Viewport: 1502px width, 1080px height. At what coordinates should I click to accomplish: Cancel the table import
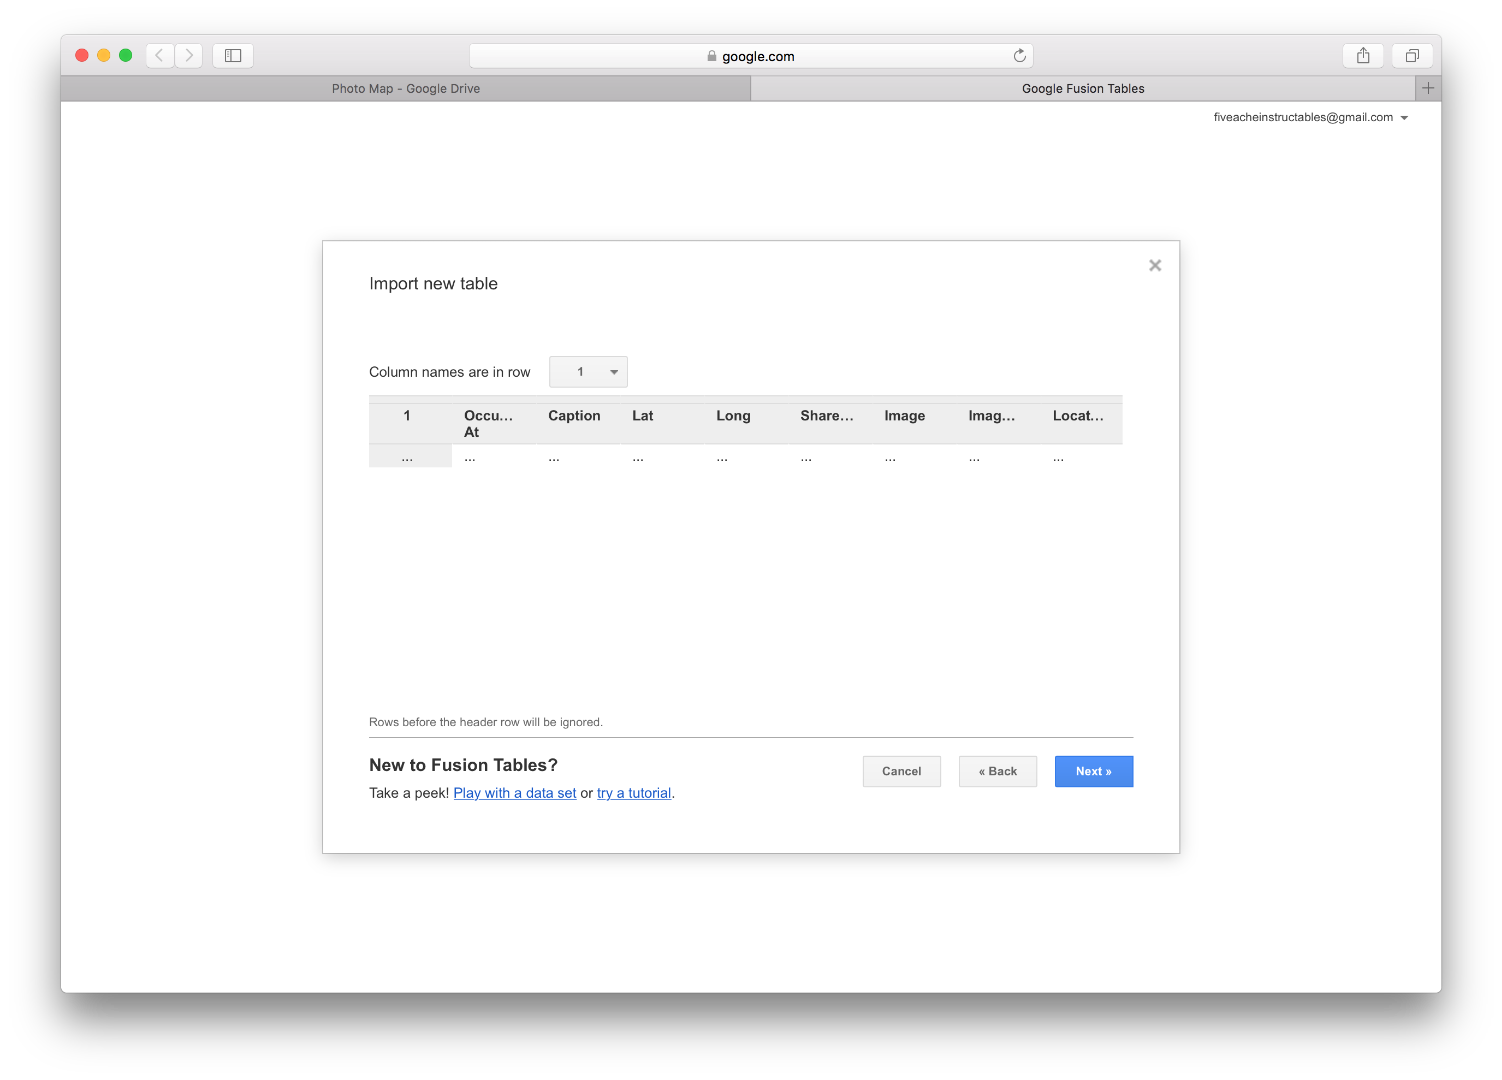coord(901,771)
